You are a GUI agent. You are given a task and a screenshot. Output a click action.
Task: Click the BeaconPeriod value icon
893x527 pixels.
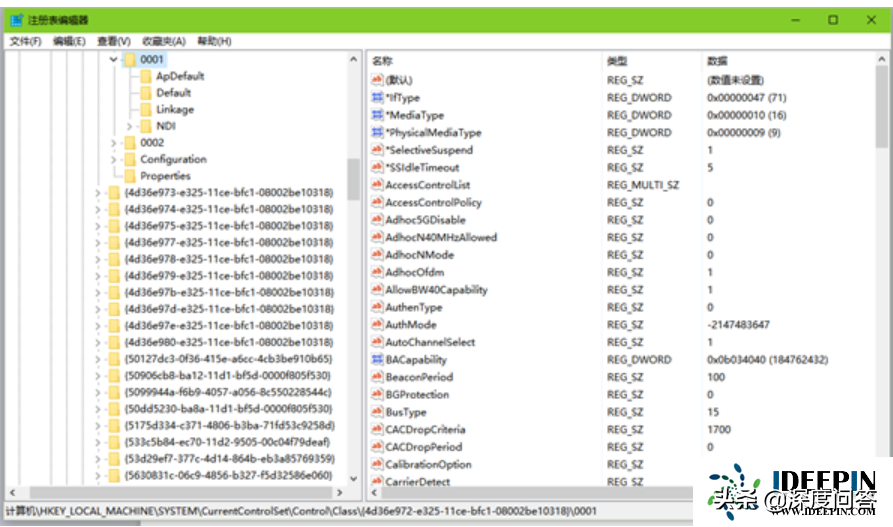tap(377, 377)
